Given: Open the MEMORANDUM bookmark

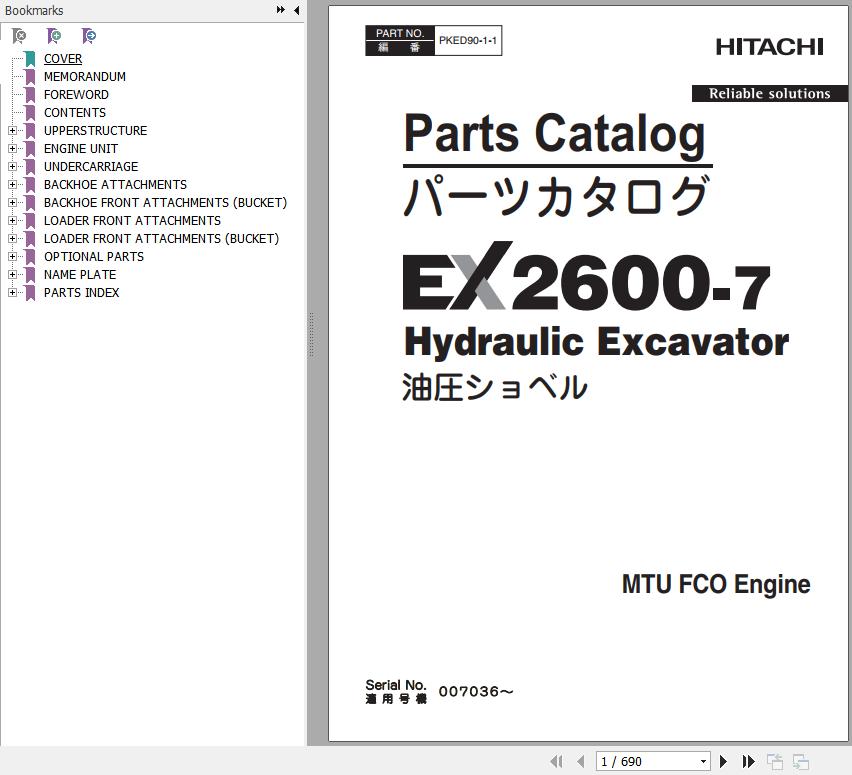Looking at the screenshot, I should (85, 77).
